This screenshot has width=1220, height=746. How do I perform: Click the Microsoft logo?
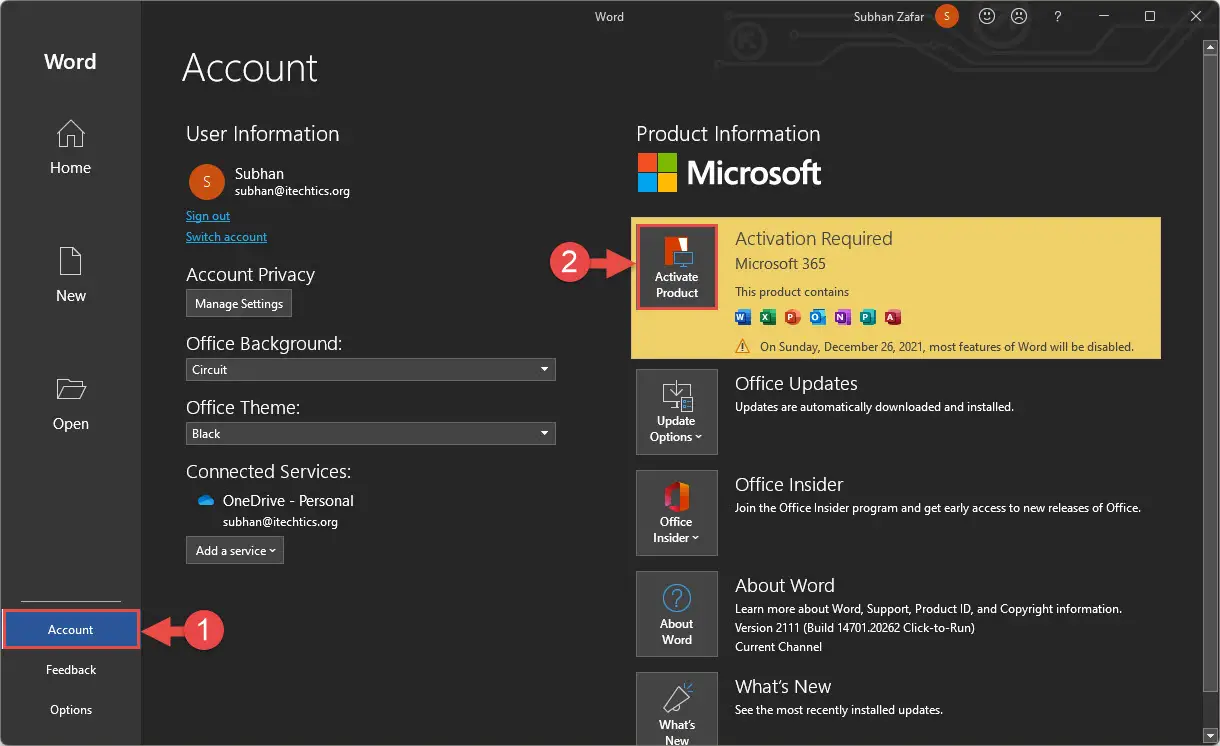(730, 173)
